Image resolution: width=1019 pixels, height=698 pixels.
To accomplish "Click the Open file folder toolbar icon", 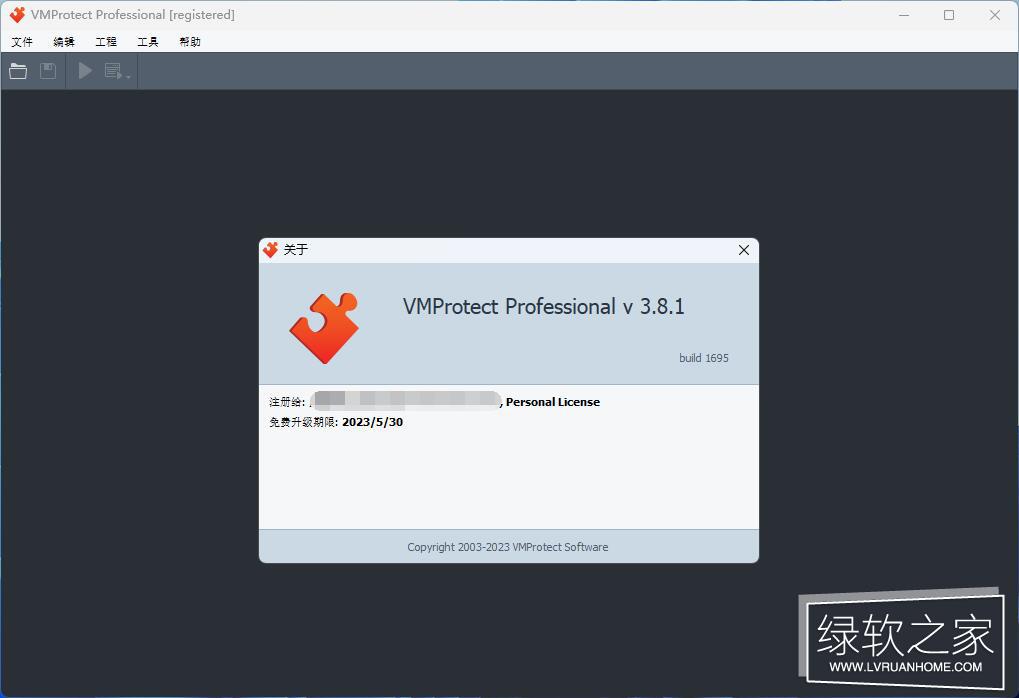I will pos(18,71).
